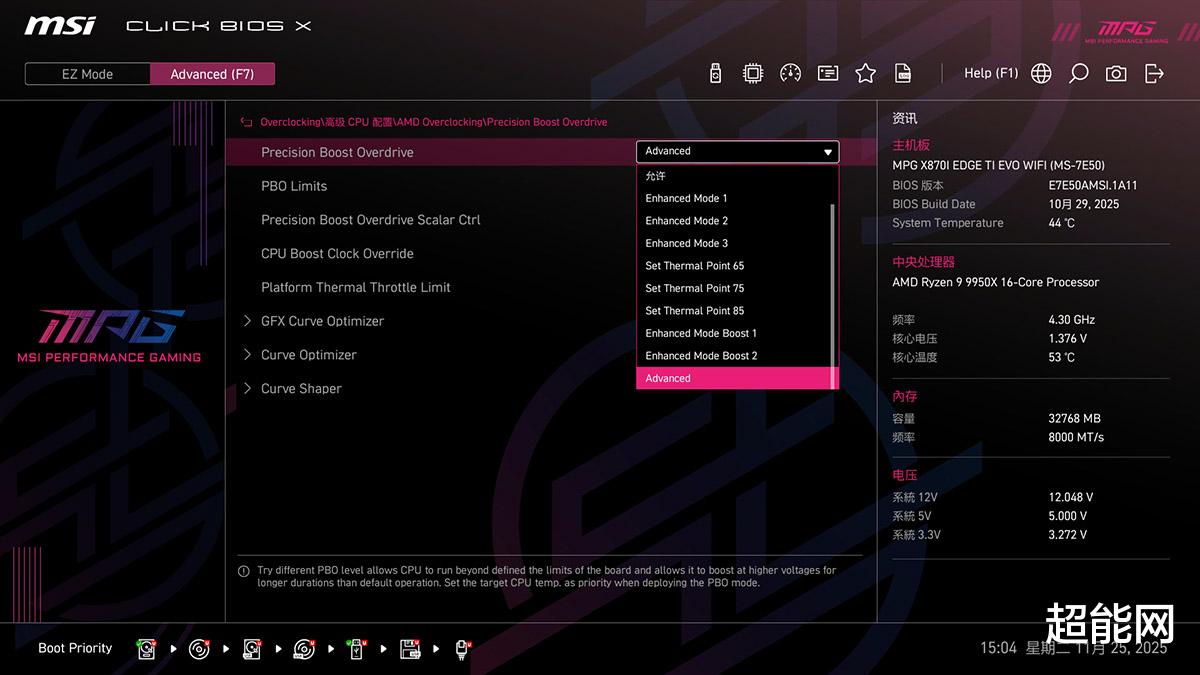Click the 15:04 clock at bottom
Screen dimensions: 1200x675
(998, 648)
